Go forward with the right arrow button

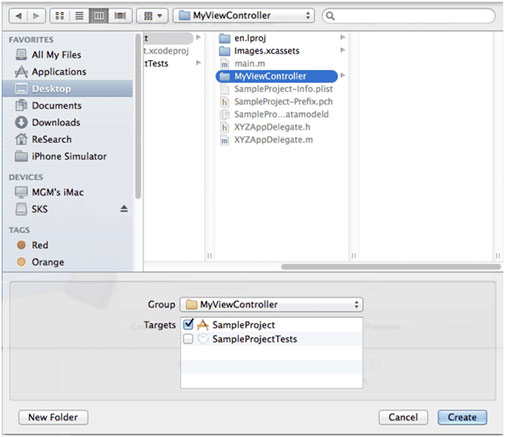36,16
